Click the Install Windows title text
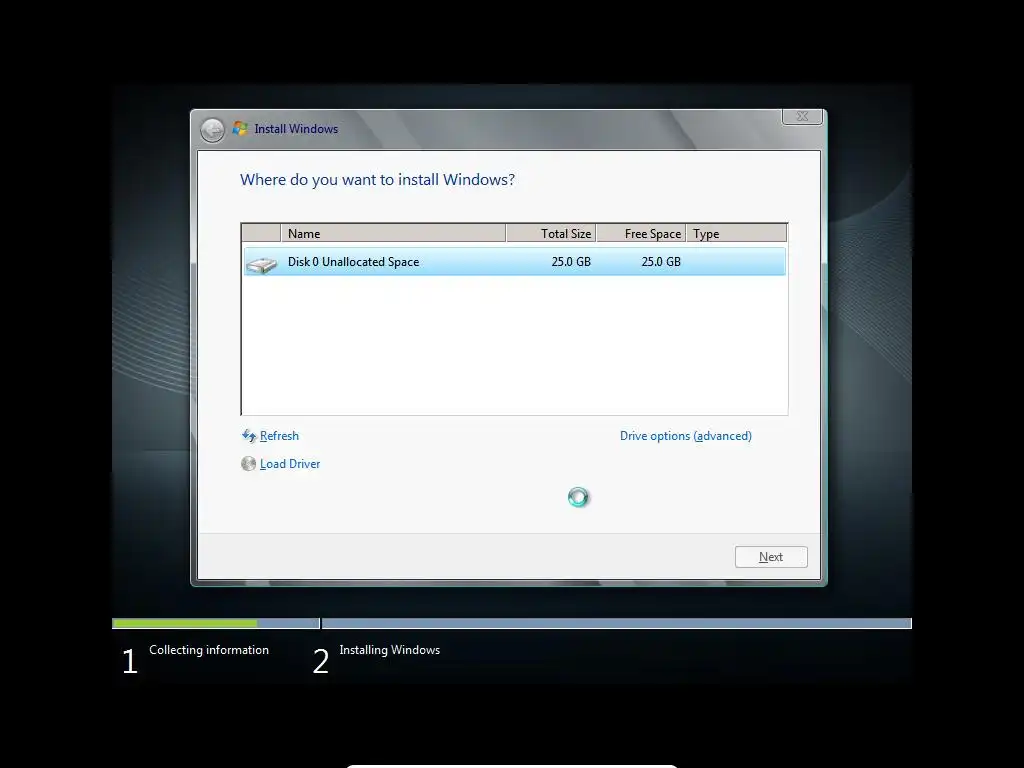Viewport: 1024px width, 768px height. pyautogui.click(x=296, y=129)
